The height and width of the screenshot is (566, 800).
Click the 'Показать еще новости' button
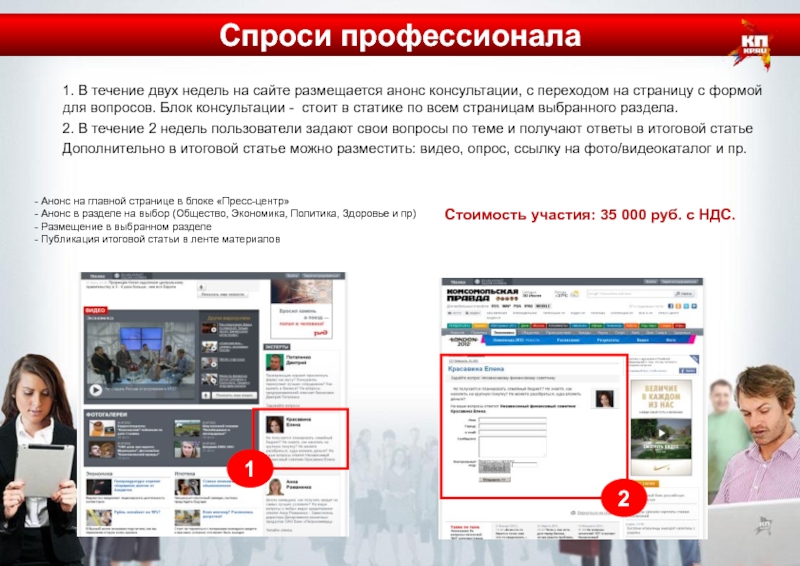[x=223, y=294]
